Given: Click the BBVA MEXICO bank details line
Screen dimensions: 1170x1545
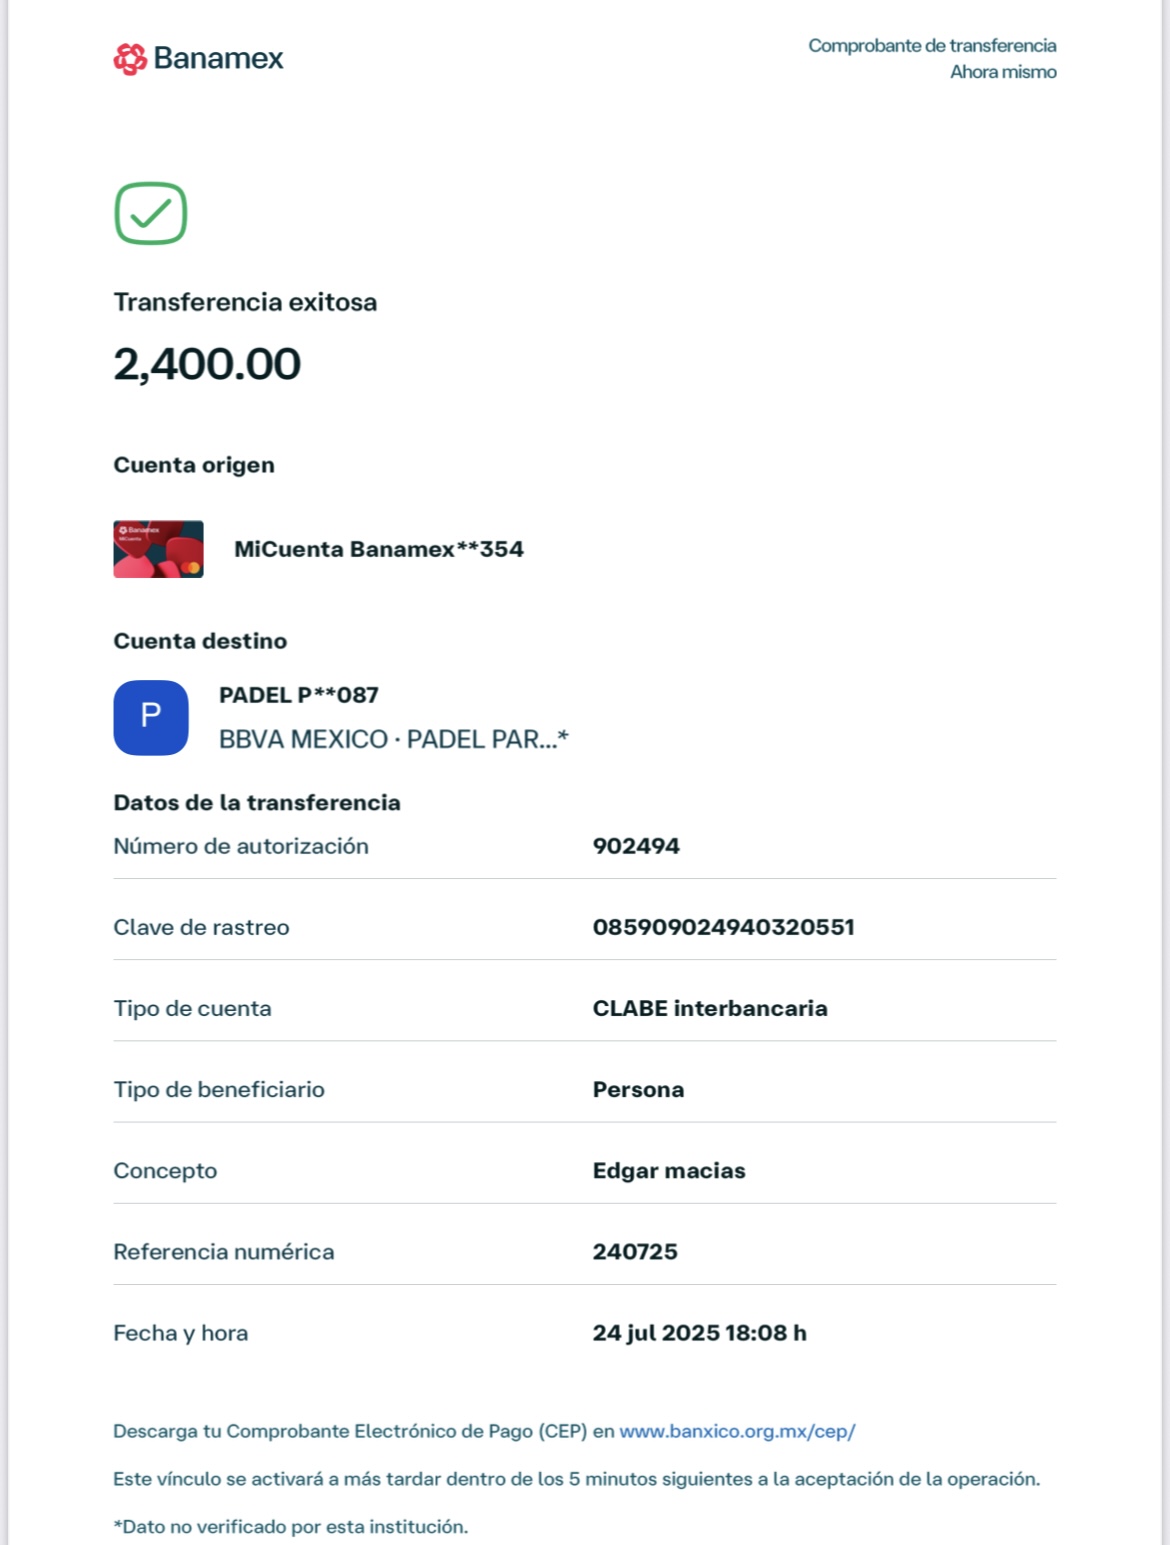Looking at the screenshot, I should [x=393, y=739].
